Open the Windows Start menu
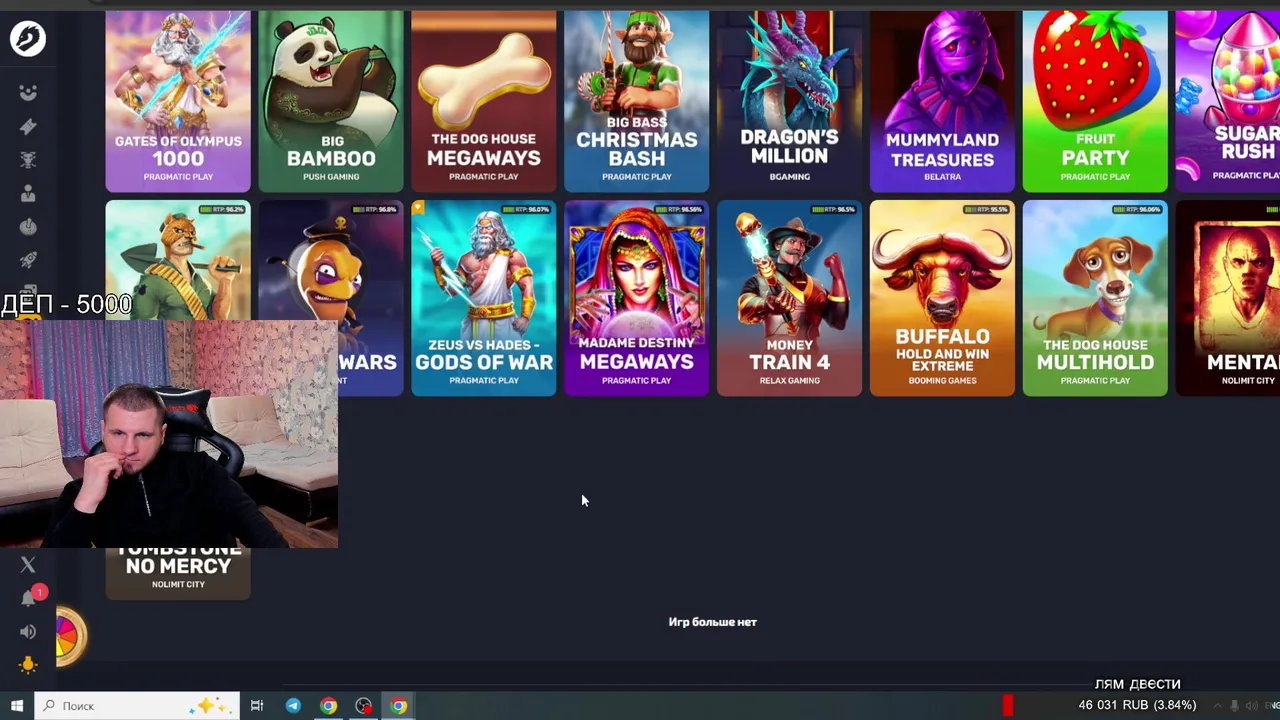This screenshot has height=720, width=1280. coord(17,706)
